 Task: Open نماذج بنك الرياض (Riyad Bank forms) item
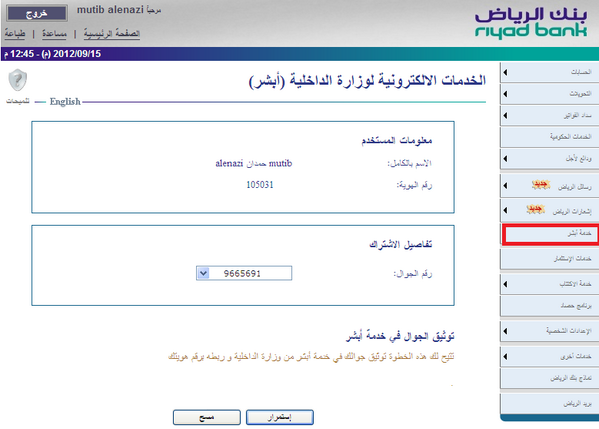click(x=549, y=378)
